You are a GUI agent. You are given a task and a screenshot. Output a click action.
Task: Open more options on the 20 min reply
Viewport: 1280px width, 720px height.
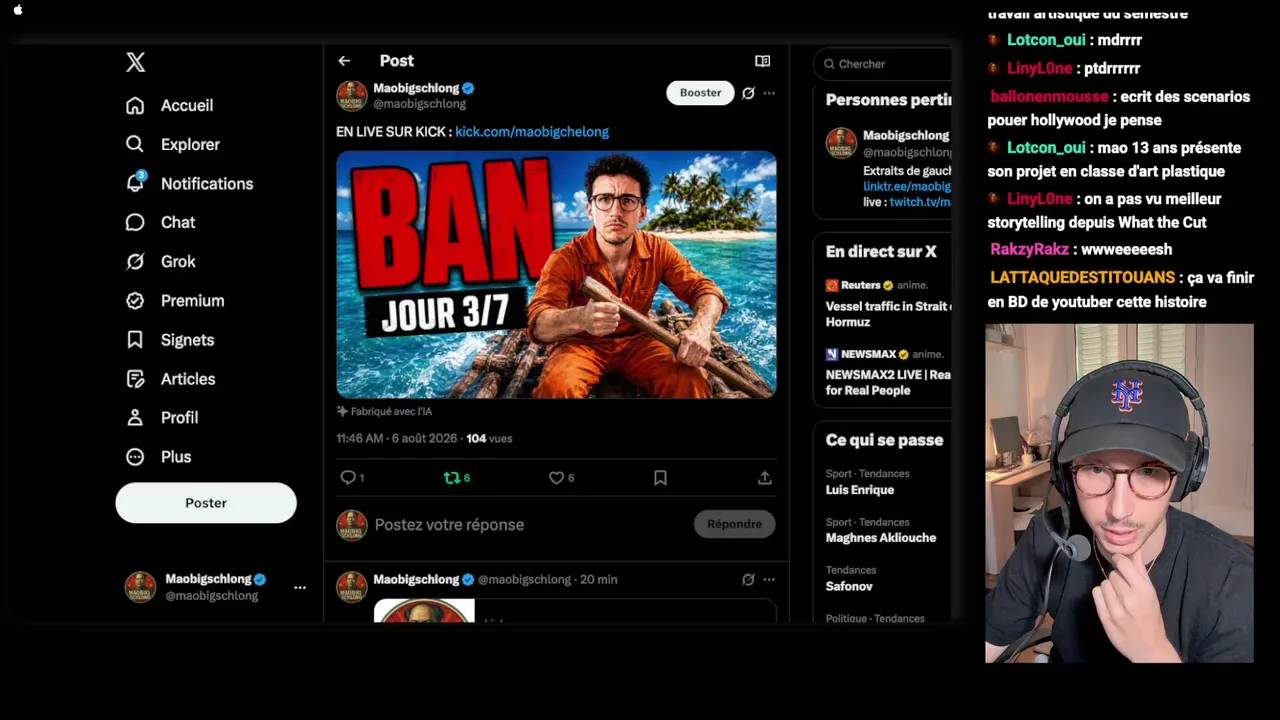pyautogui.click(x=769, y=579)
